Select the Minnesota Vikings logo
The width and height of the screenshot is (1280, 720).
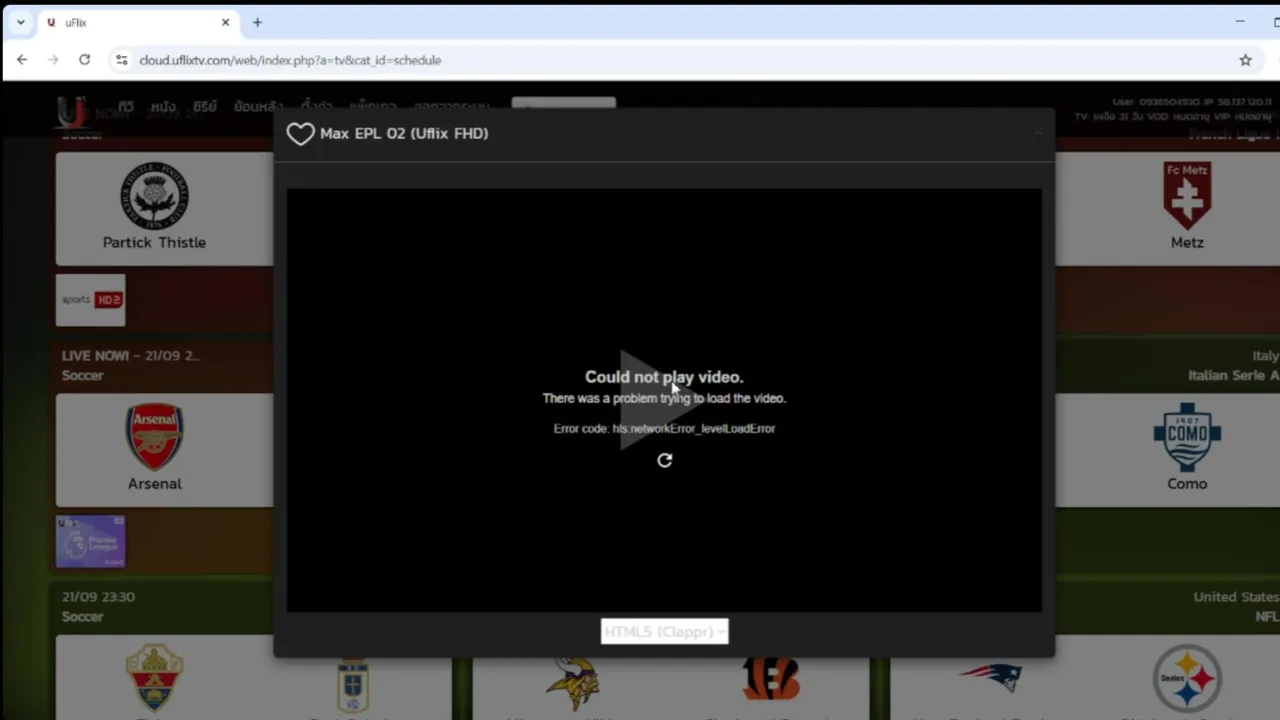(x=572, y=683)
